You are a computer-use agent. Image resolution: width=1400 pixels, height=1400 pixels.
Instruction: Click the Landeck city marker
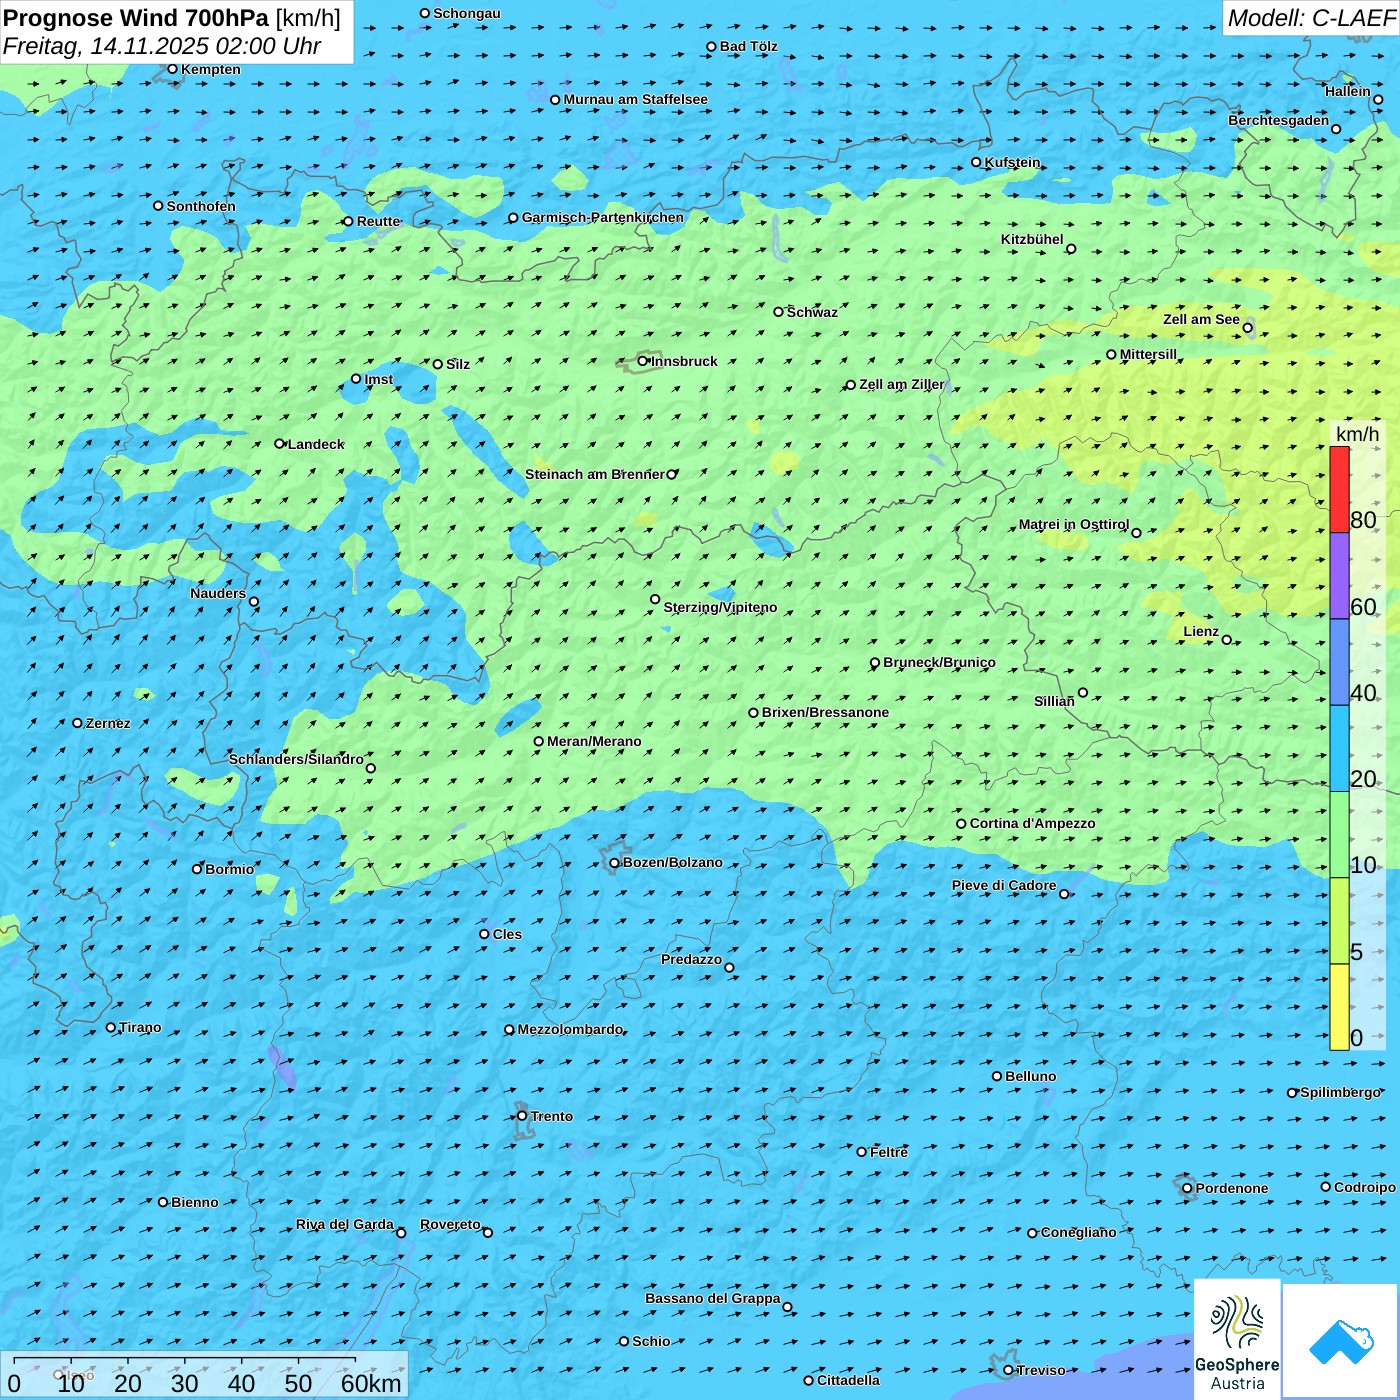[280, 444]
